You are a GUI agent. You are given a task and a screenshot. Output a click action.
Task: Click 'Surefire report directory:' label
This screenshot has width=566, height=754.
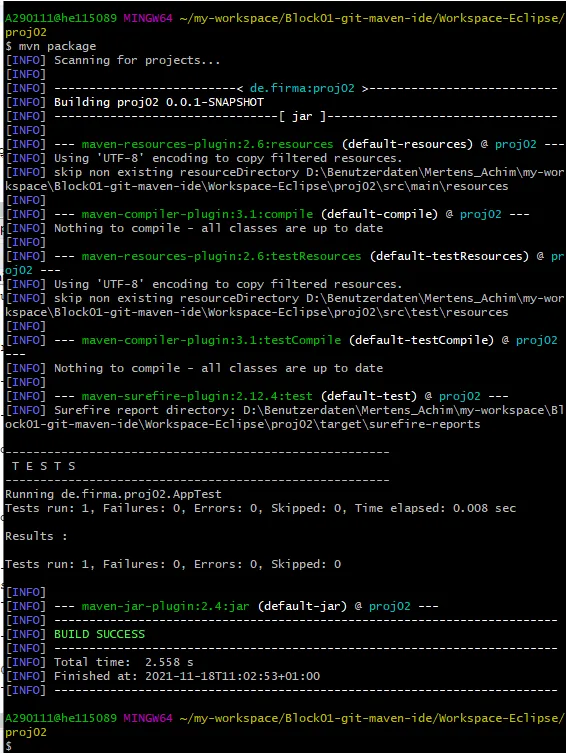point(145,410)
